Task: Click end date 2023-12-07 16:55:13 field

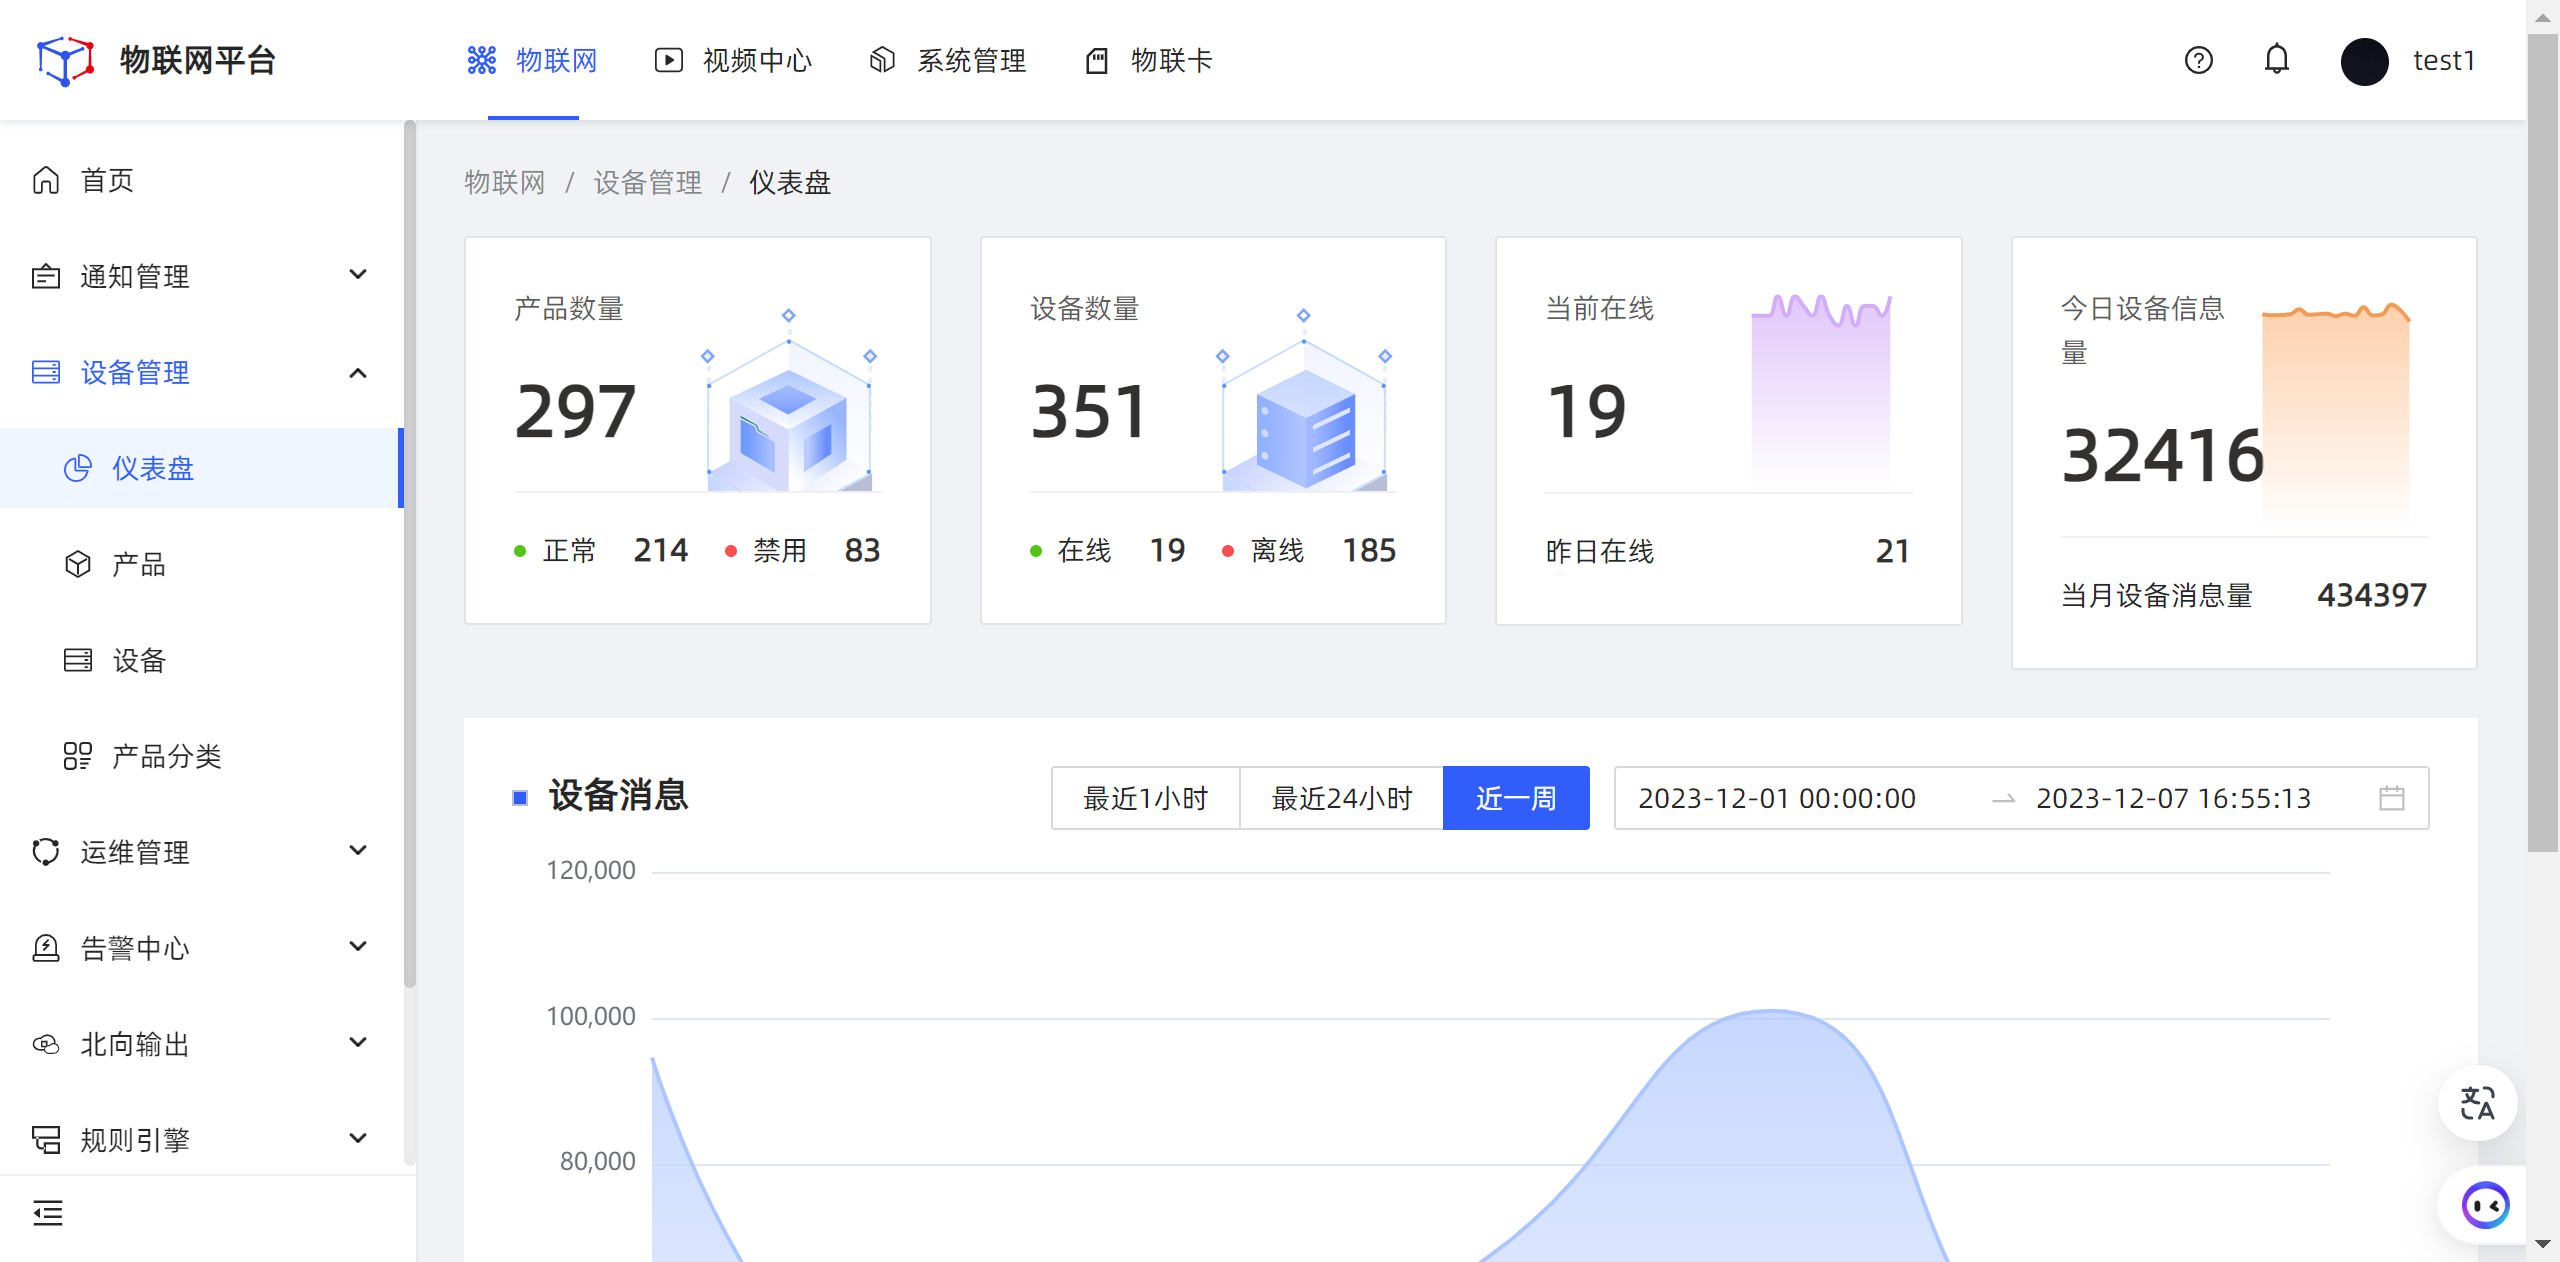Action: (2174, 798)
